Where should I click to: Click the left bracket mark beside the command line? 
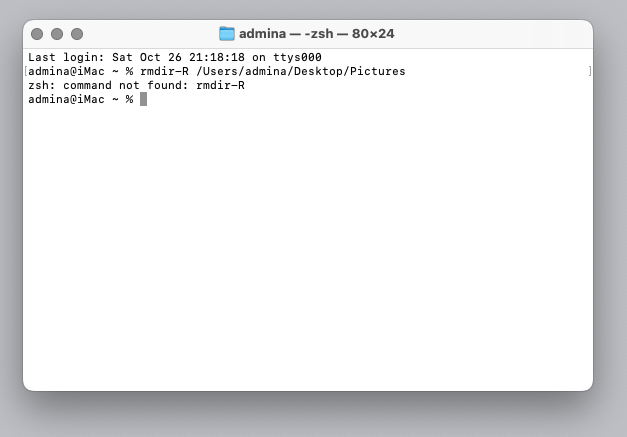25,72
